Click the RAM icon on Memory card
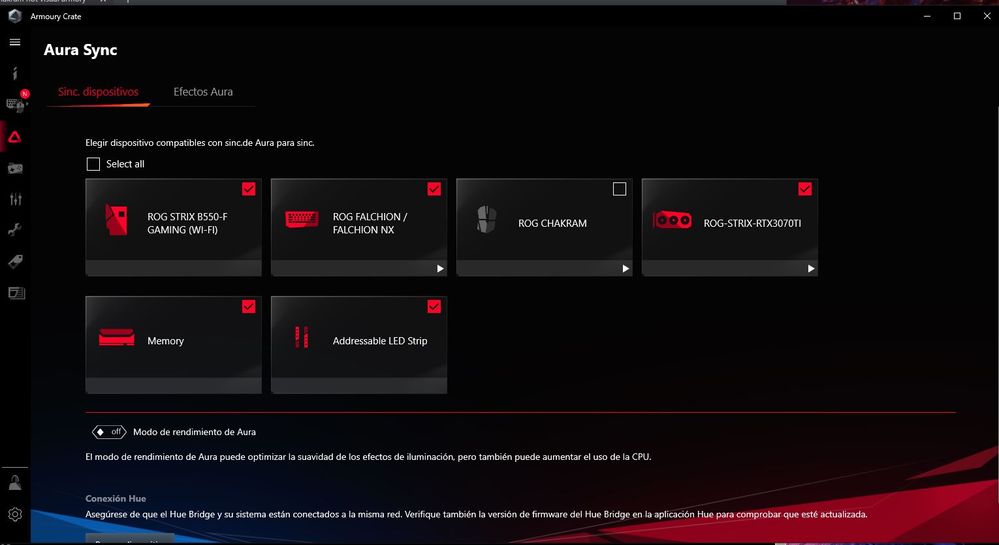The height and width of the screenshot is (545, 999). coord(117,337)
